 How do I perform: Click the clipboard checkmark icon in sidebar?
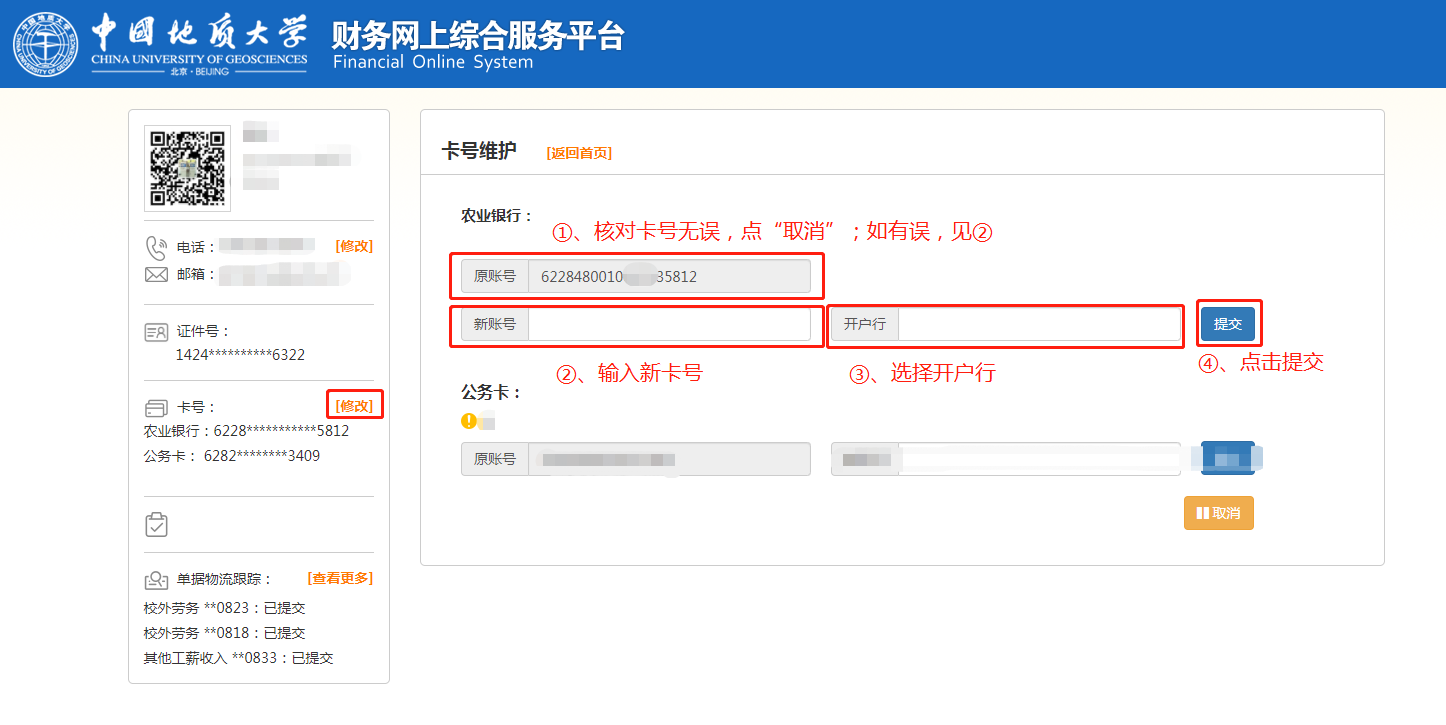(156, 524)
